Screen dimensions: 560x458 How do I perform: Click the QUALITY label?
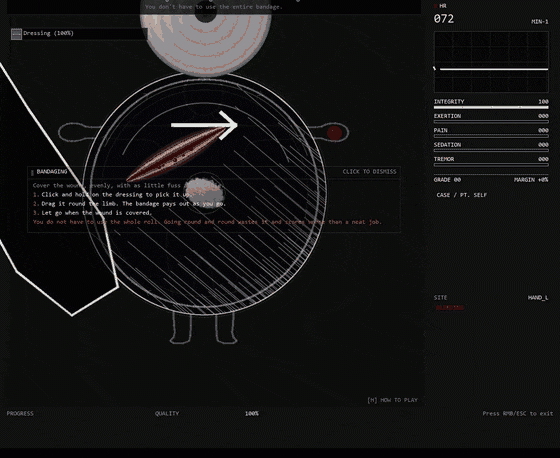[167, 413]
